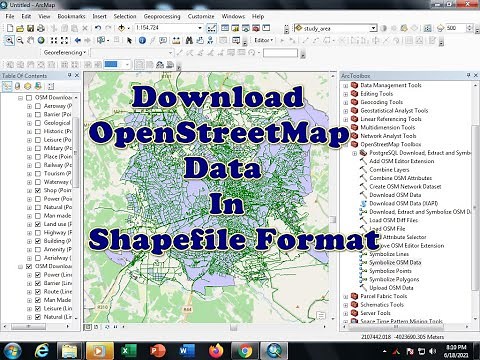Click the New Map File icon
Screen dimensions: 480x360
(x=10, y=28)
